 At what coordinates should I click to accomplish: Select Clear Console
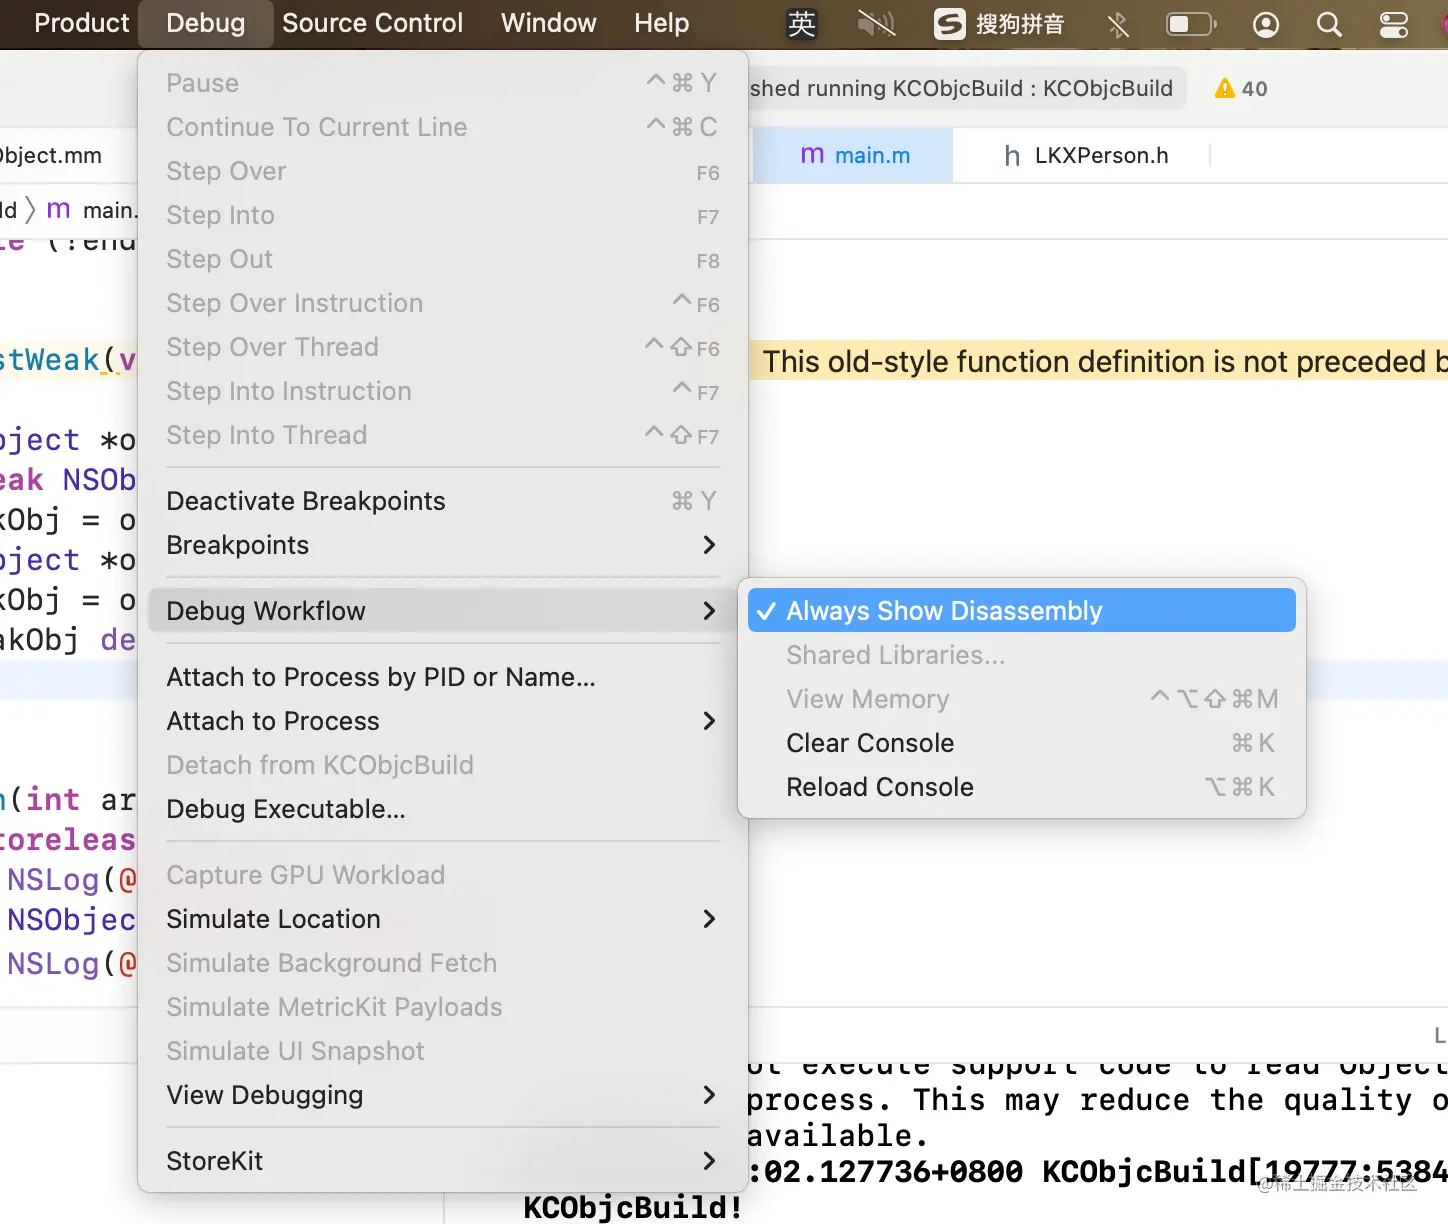[1022, 743]
